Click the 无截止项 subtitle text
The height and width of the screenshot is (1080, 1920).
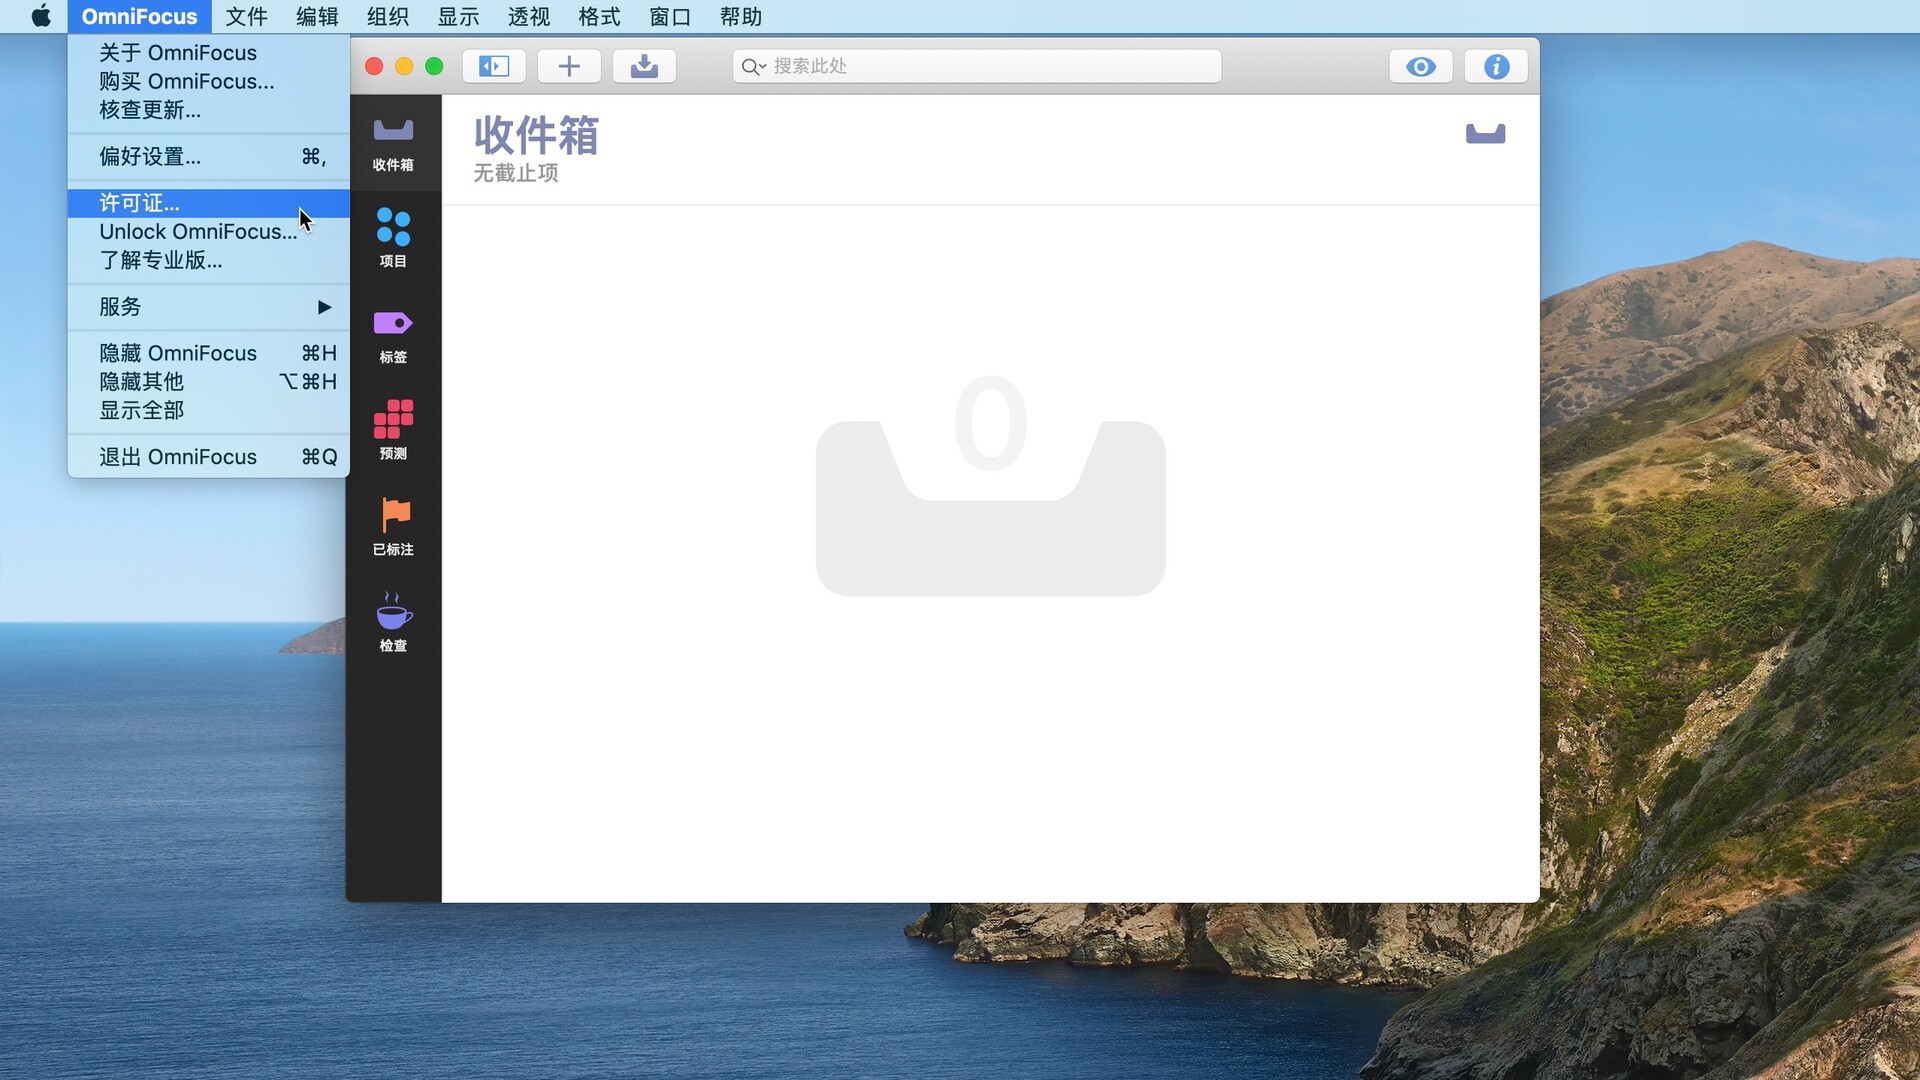516,173
